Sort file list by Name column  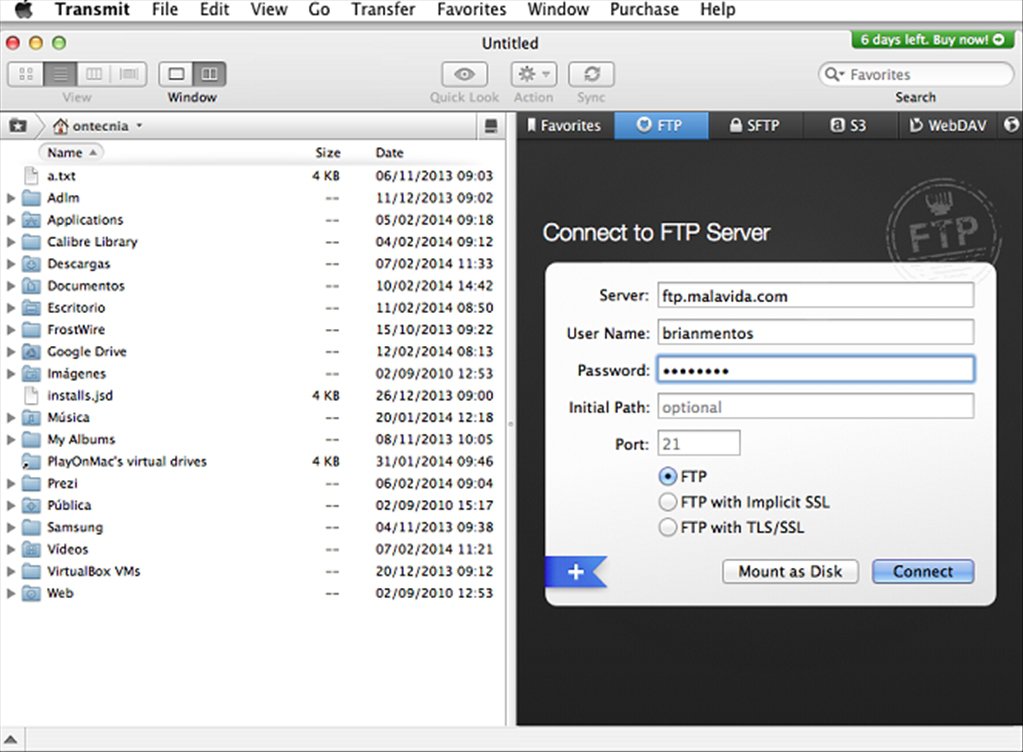pos(72,153)
